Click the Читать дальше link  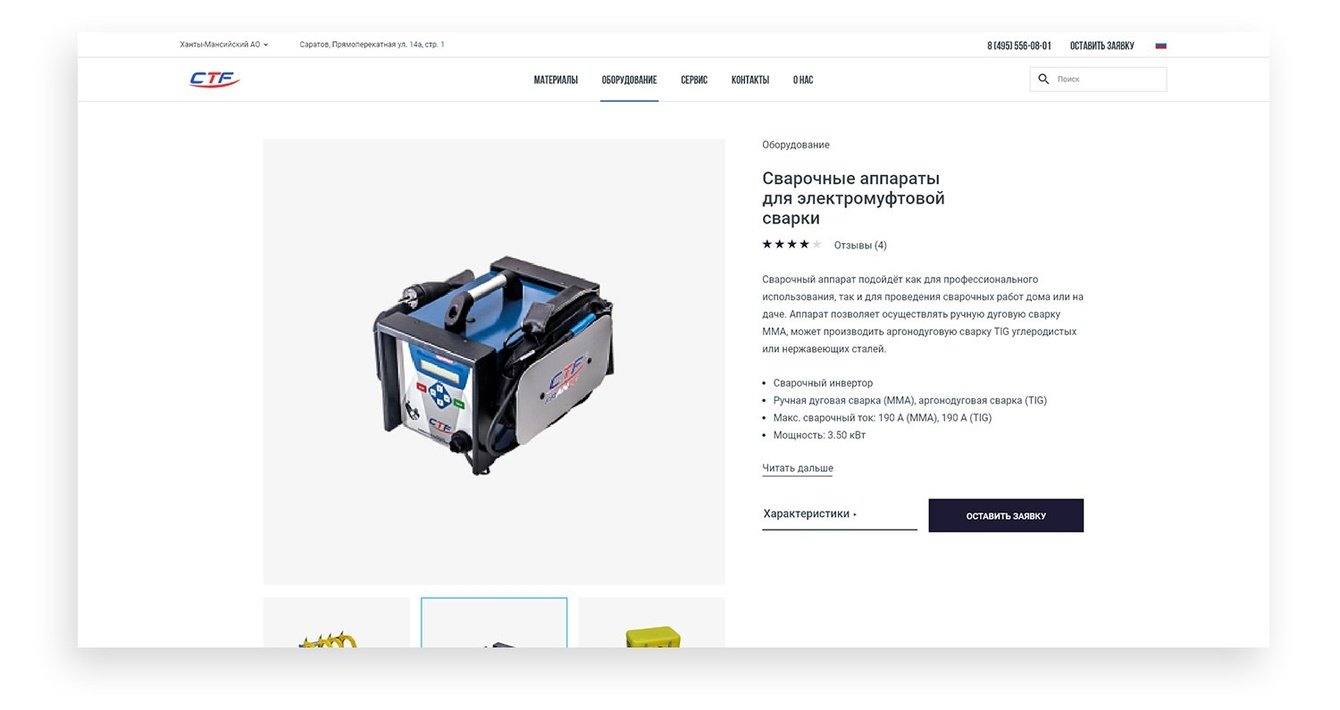[797, 468]
